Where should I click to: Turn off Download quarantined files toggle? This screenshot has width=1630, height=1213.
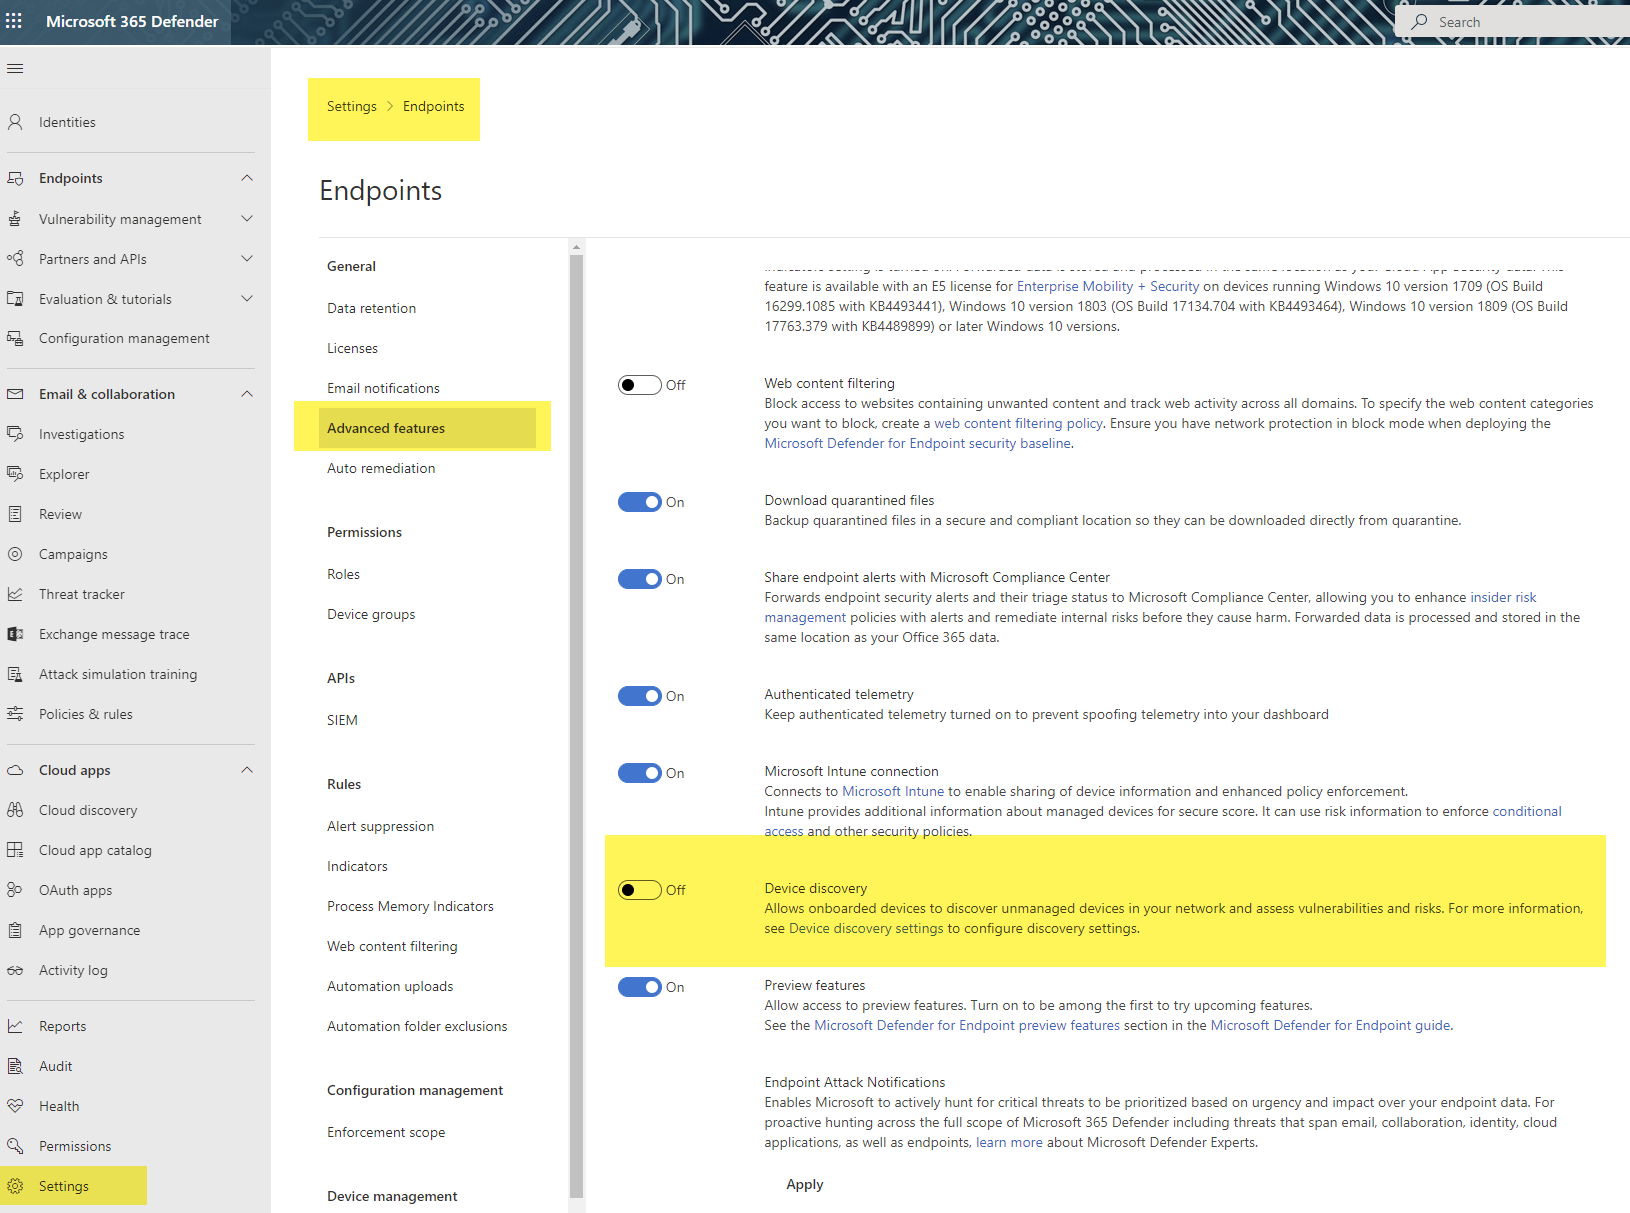[640, 502]
